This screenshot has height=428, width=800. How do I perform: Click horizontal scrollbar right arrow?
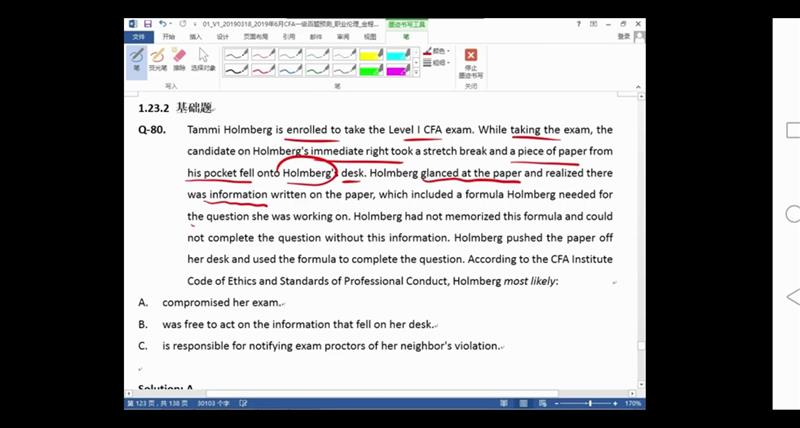coord(633,393)
